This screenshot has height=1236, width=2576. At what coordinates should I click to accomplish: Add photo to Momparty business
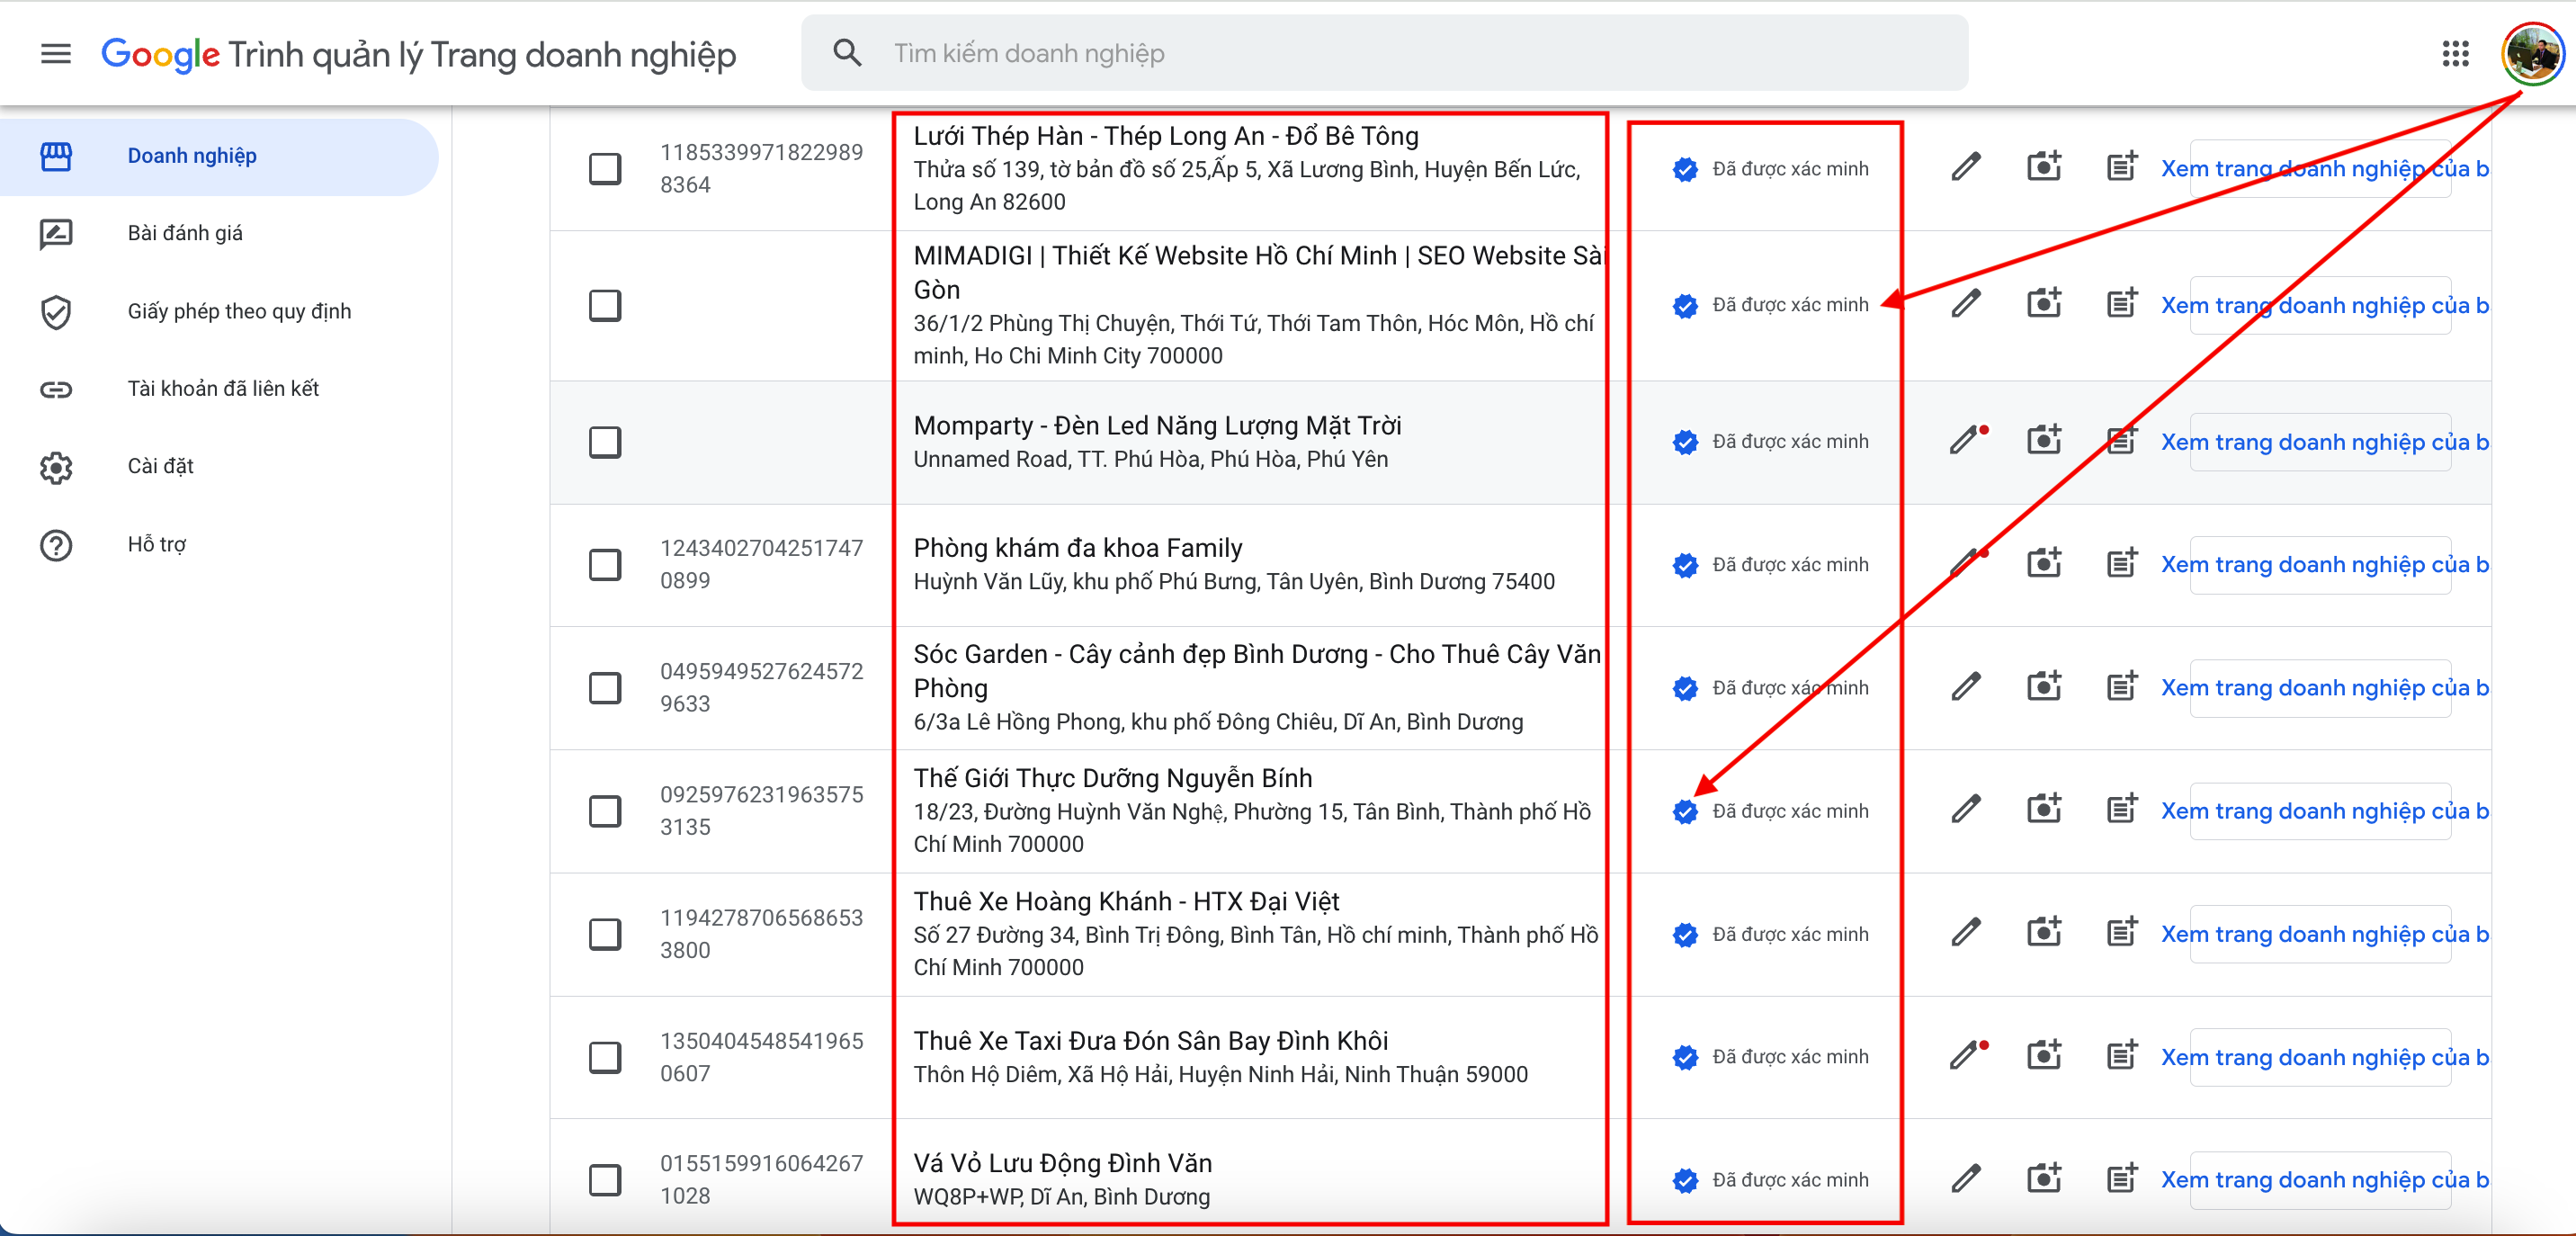2044,439
